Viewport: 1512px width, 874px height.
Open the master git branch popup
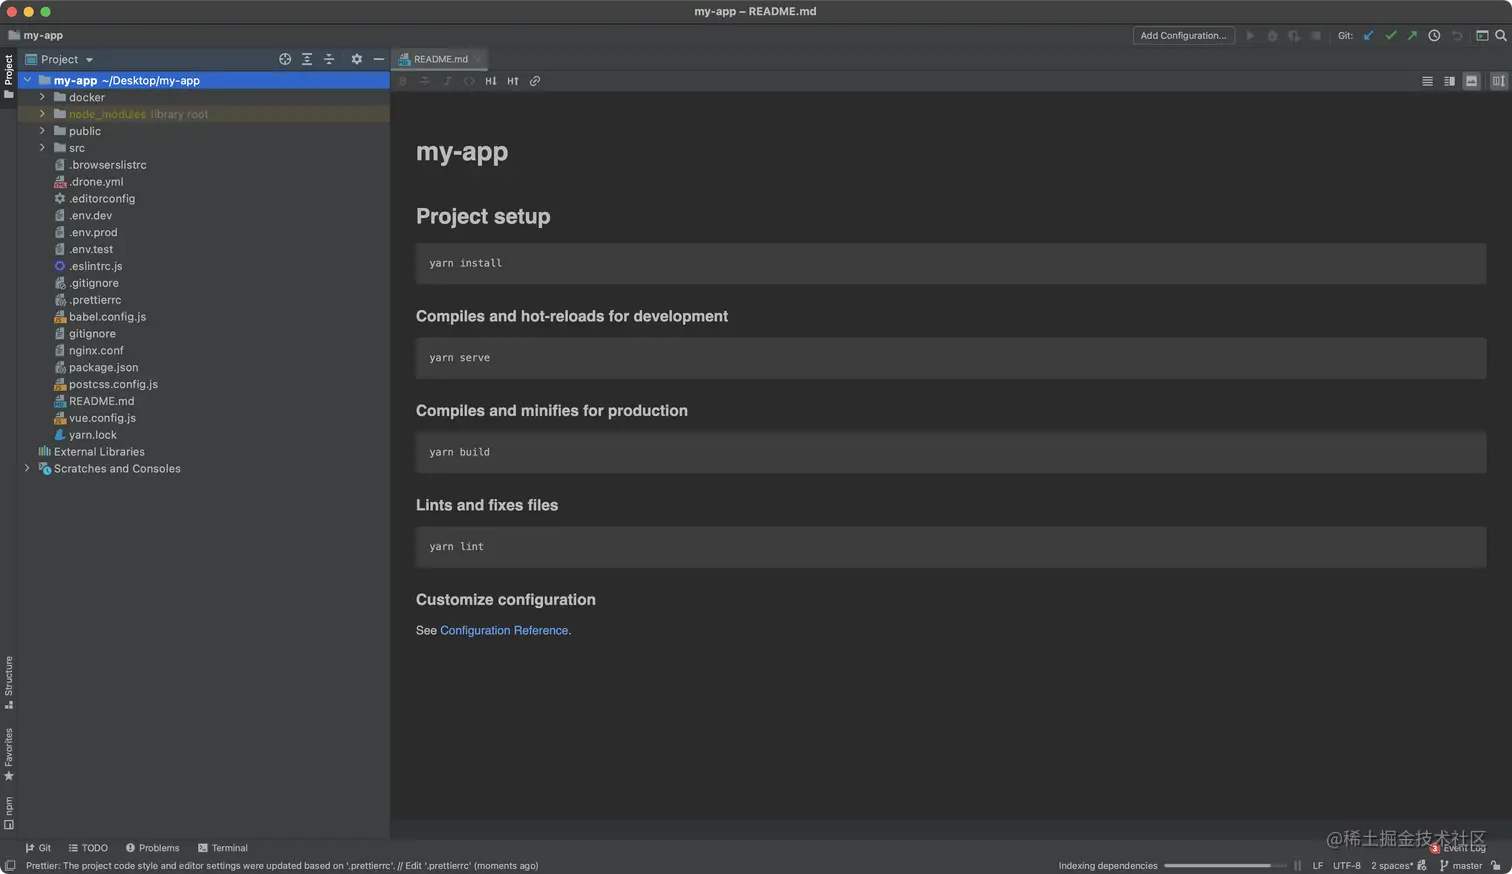1461,866
